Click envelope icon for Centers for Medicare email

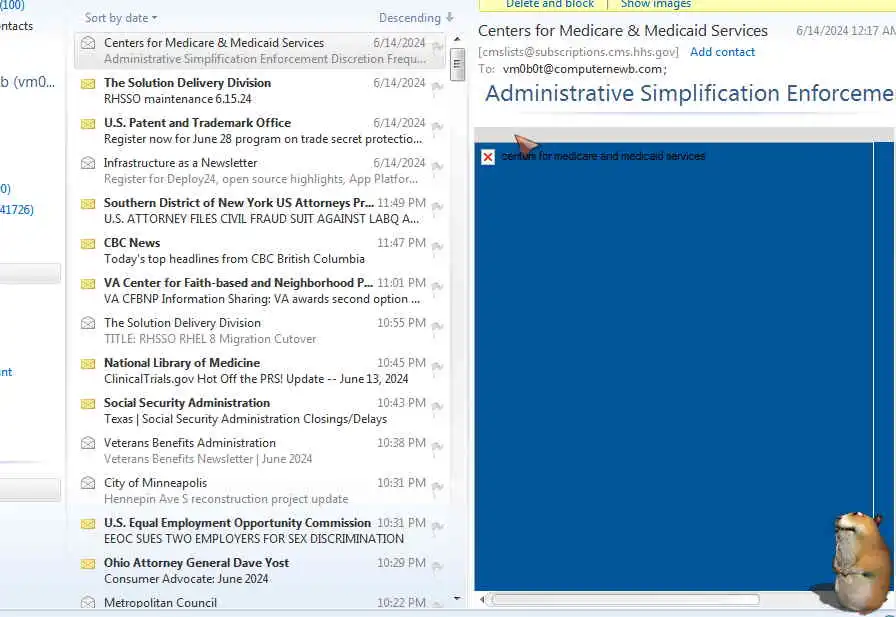coord(88,43)
